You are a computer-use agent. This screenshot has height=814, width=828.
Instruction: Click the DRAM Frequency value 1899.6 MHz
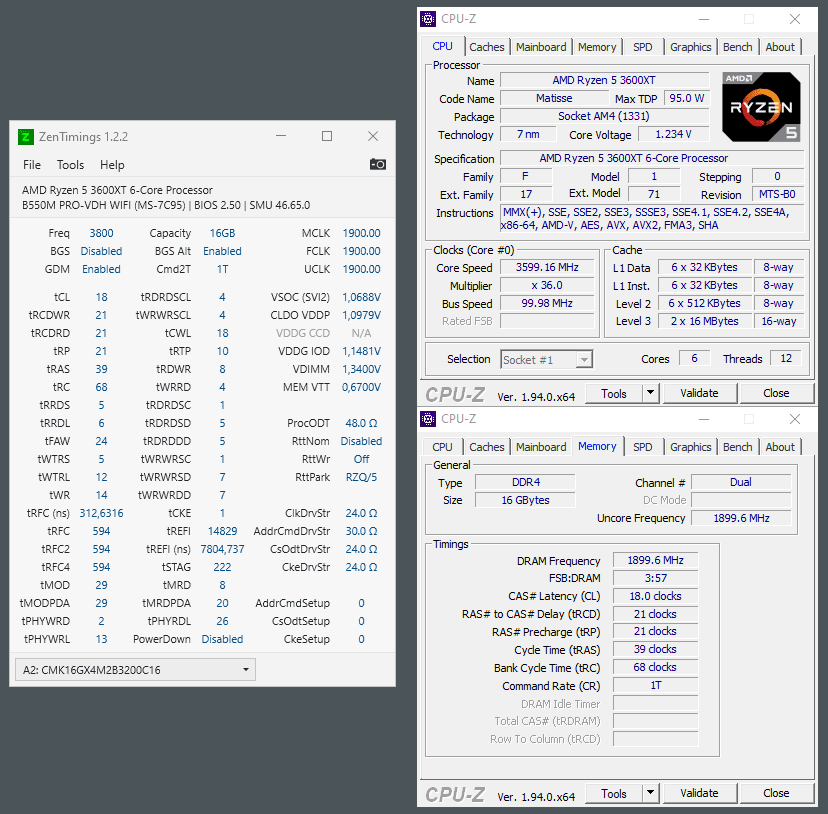pyautogui.click(x=655, y=560)
